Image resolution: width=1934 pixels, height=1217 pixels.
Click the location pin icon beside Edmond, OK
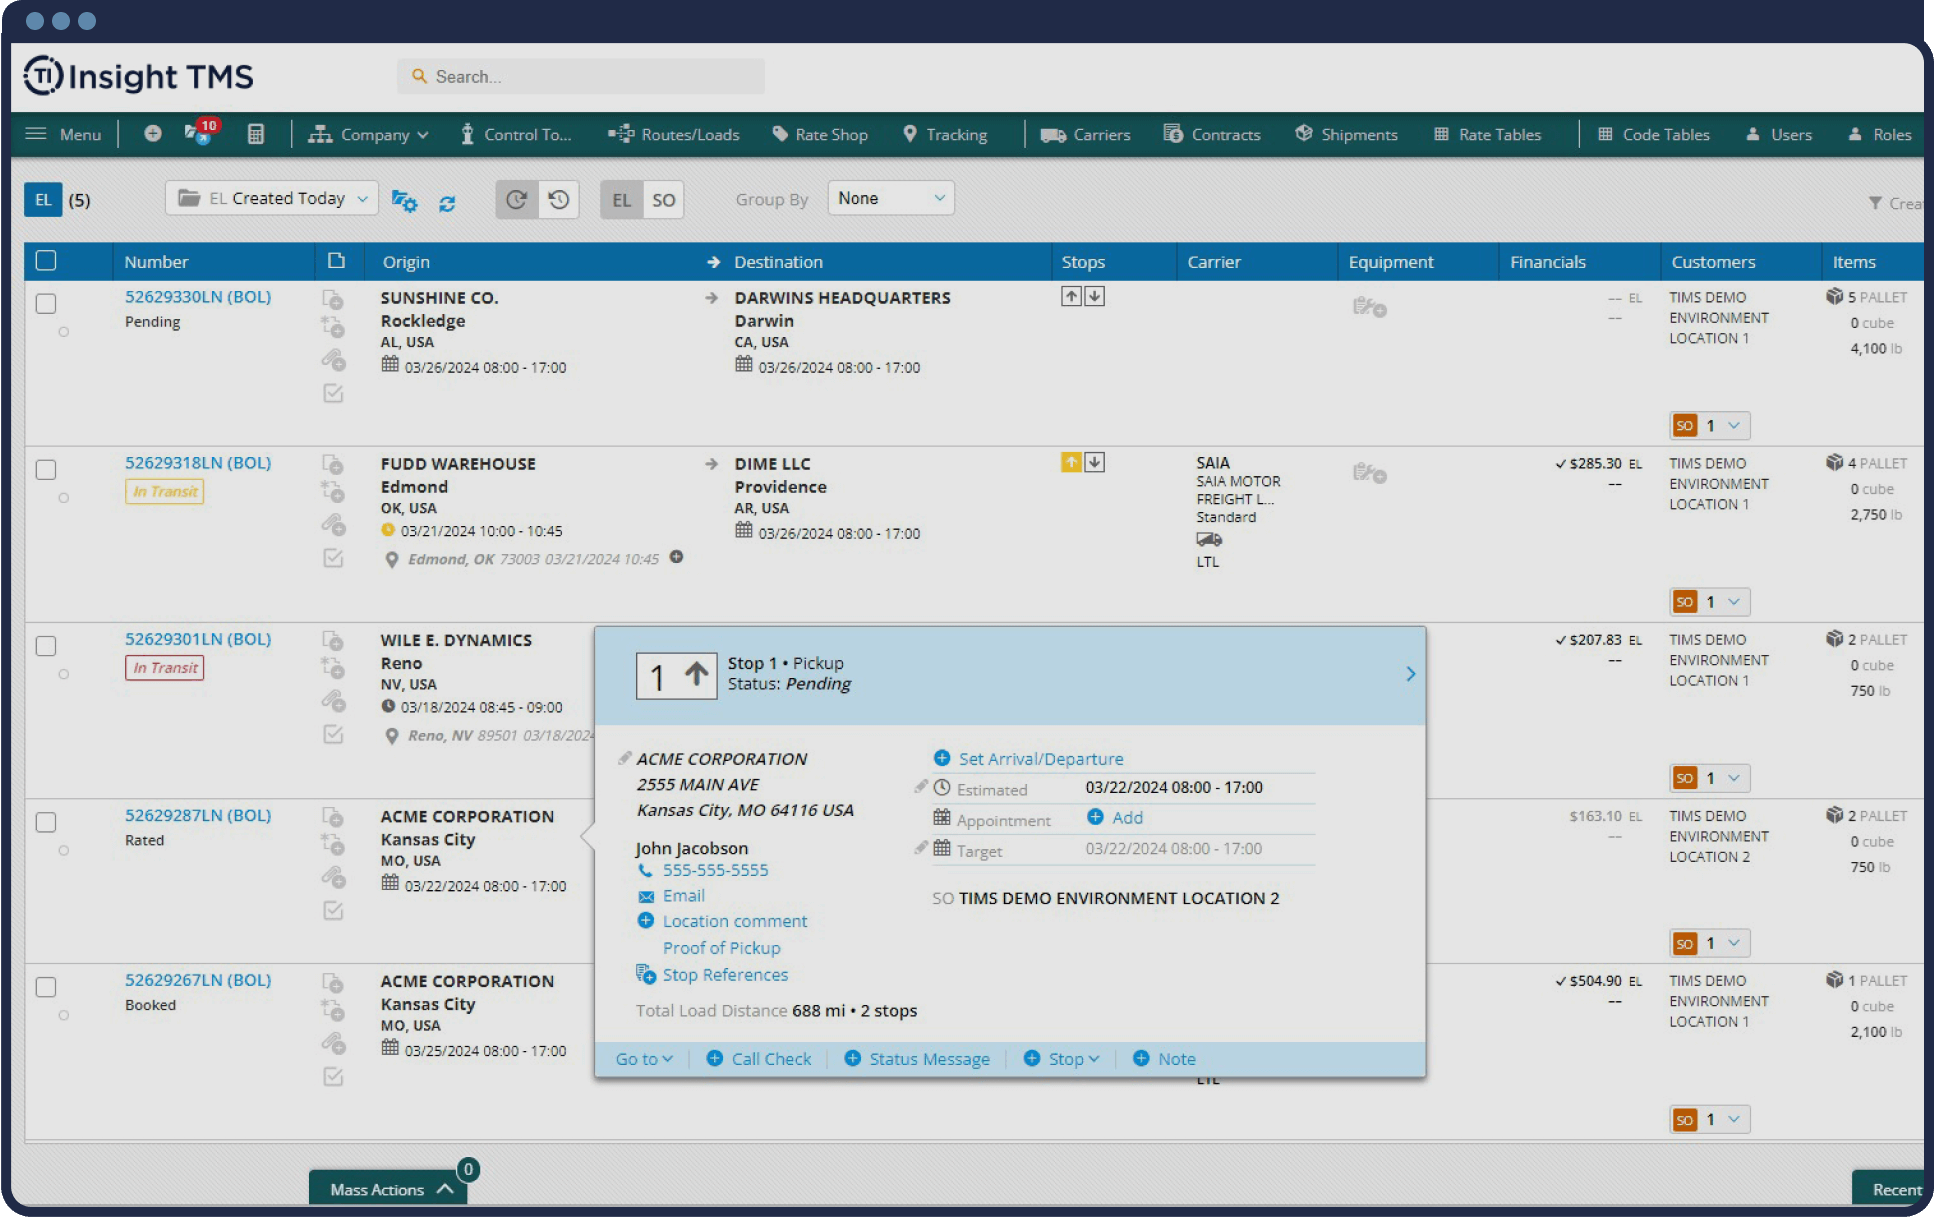[391, 559]
